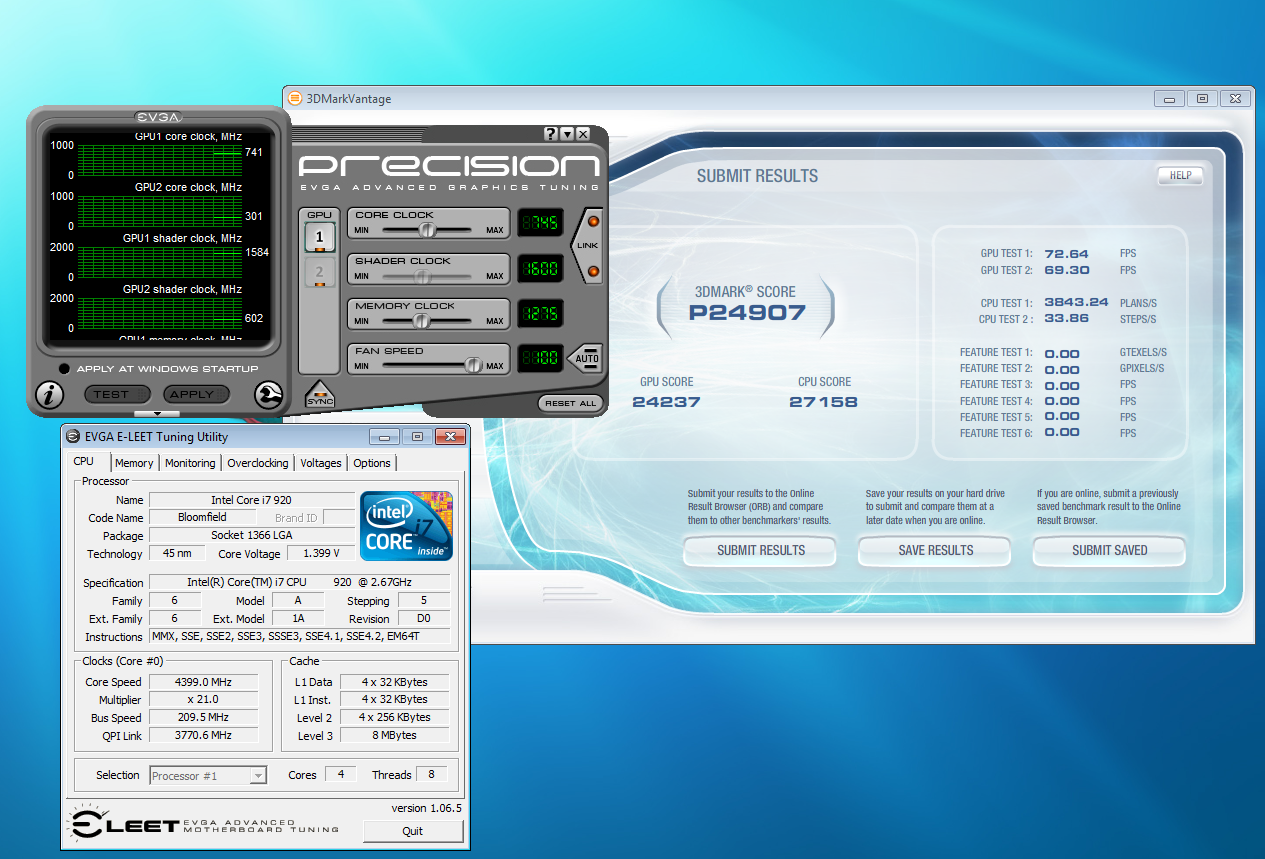Click the Core Voltage value '1.399 V'

click(x=321, y=553)
